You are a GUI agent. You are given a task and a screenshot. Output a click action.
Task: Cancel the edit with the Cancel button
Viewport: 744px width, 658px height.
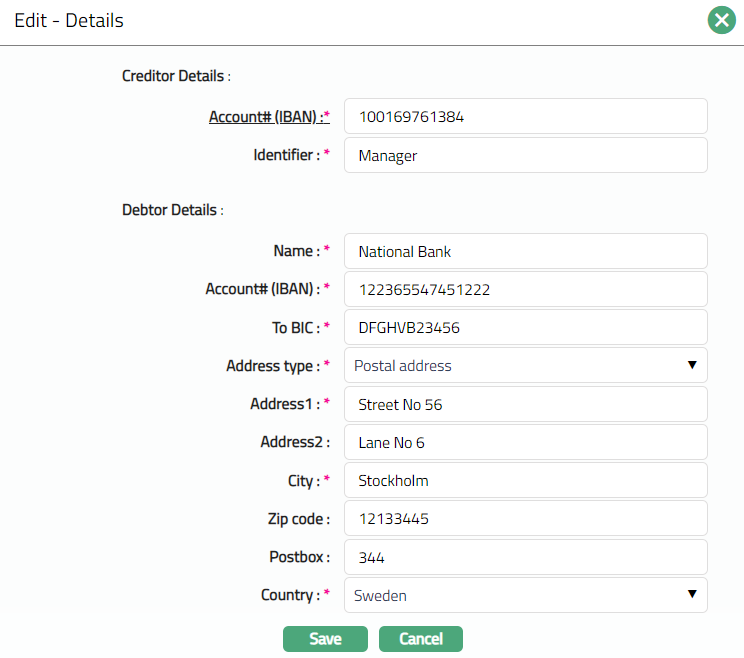coord(421,639)
